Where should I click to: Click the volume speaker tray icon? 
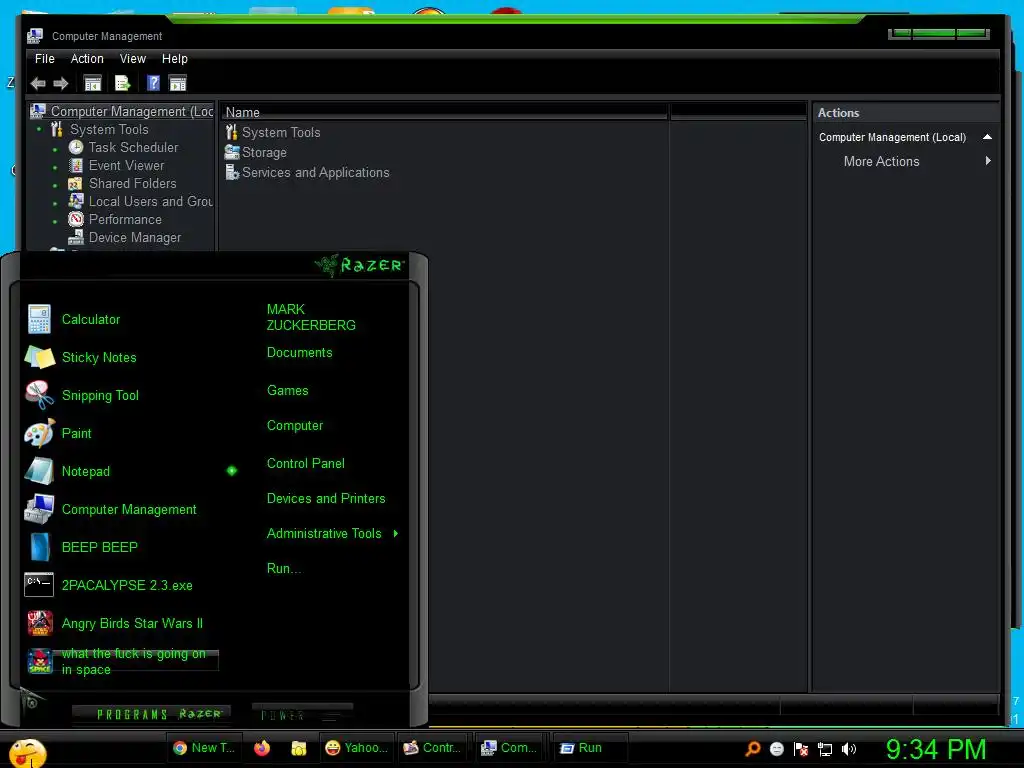[x=848, y=749]
